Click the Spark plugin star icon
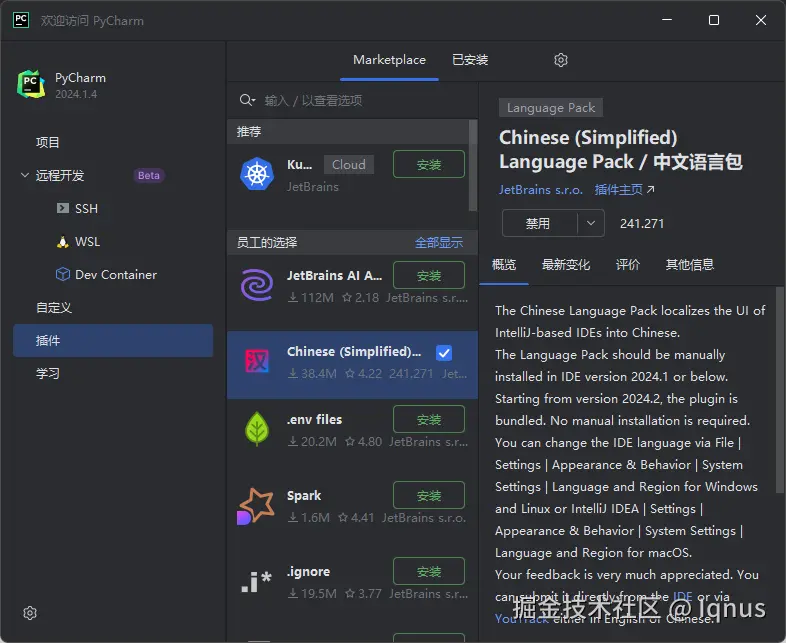Image resolution: width=786 pixels, height=643 pixels. (256, 506)
